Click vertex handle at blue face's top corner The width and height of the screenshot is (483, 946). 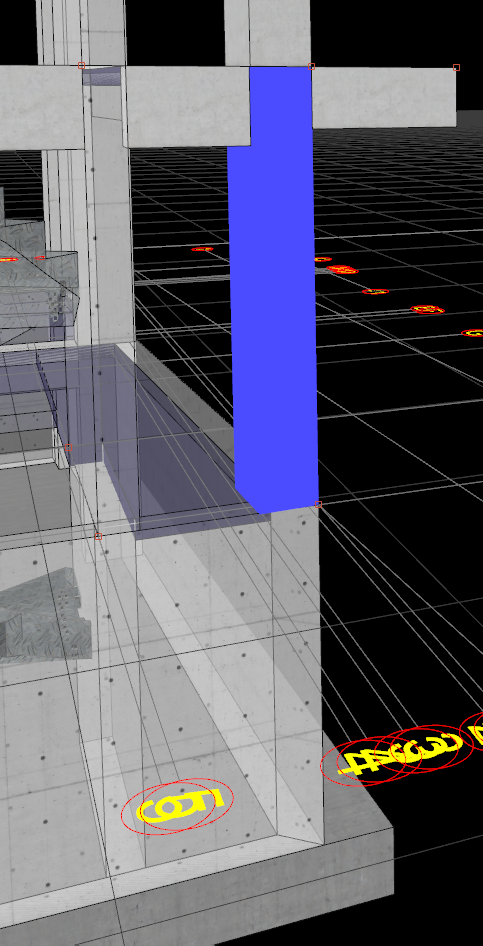pyautogui.click(x=312, y=66)
